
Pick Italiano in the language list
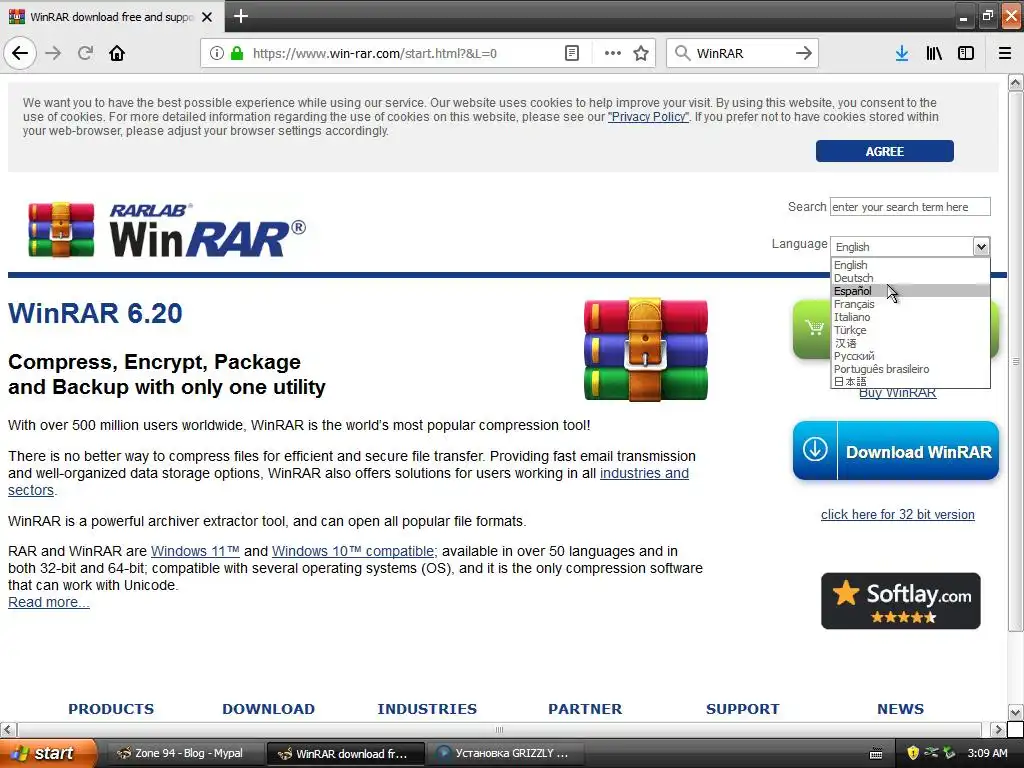pyautogui.click(x=911, y=317)
